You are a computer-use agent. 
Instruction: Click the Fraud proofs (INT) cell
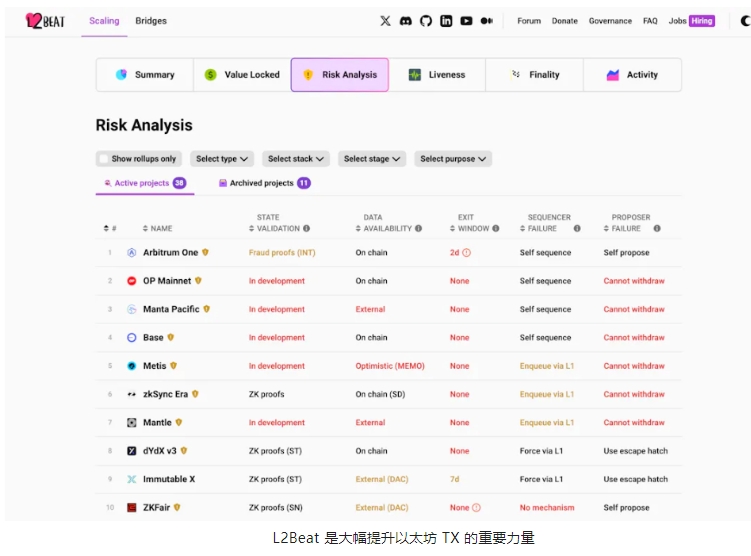pyautogui.click(x=282, y=252)
